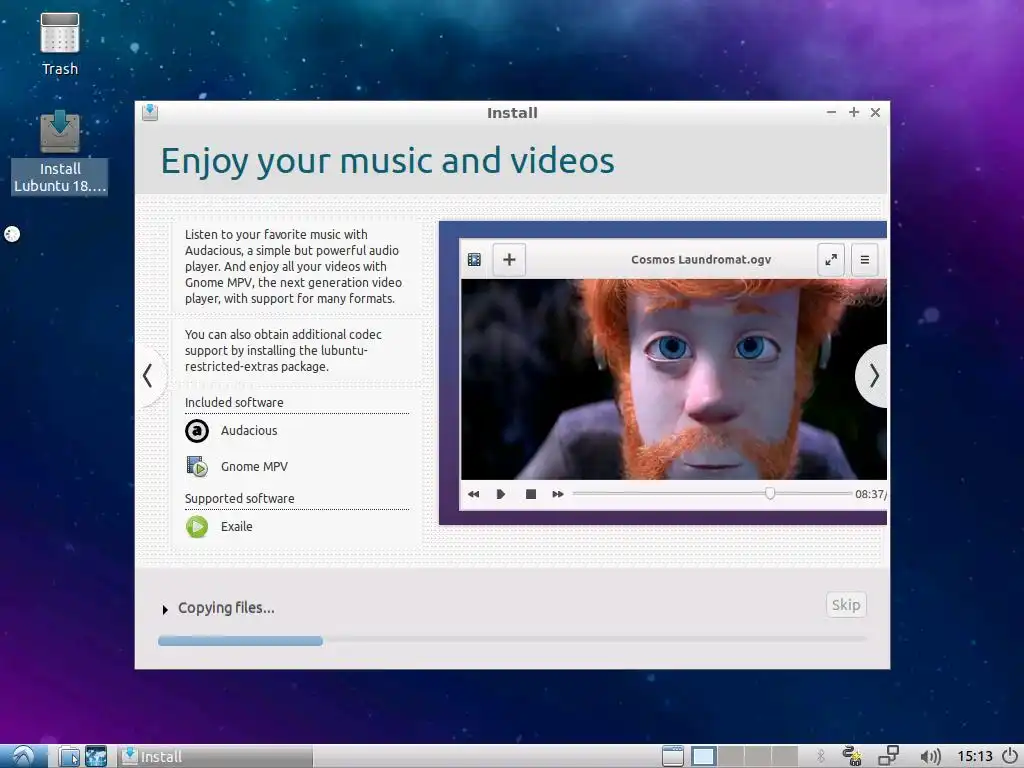1024x768 pixels.
Task: Advance to the next slide with the right arrow
Action: coord(872,376)
